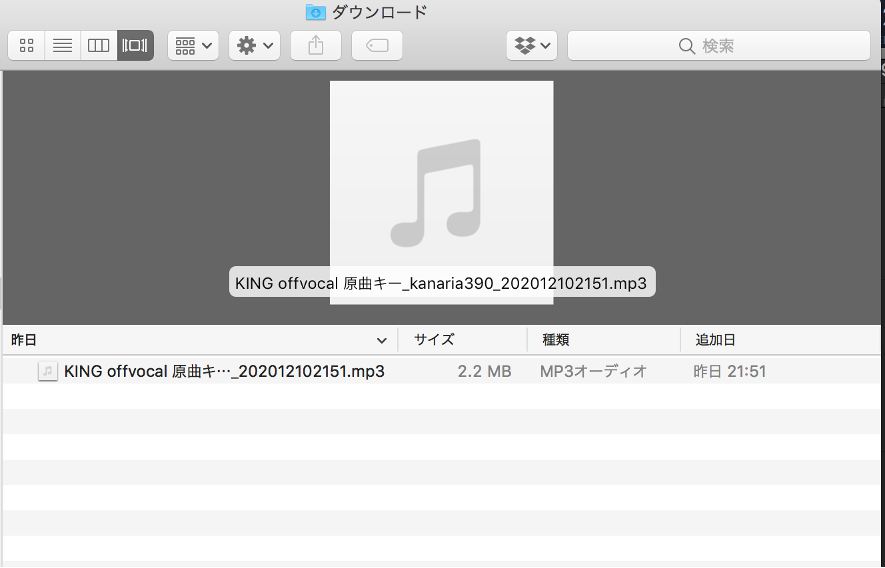Switch to column view
Screen dimensions: 885x568
99,45
